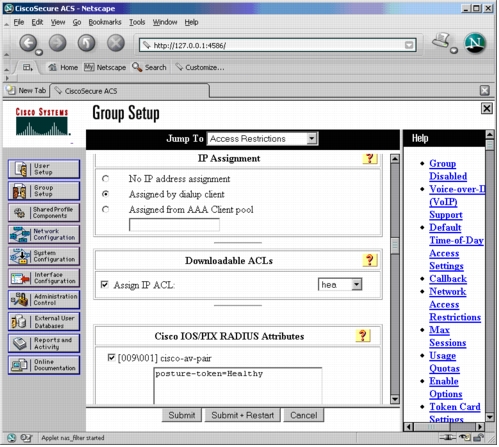The height and width of the screenshot is (447, 499).
Task: Click the Netscape N logo icon
Action: point(475,43)
